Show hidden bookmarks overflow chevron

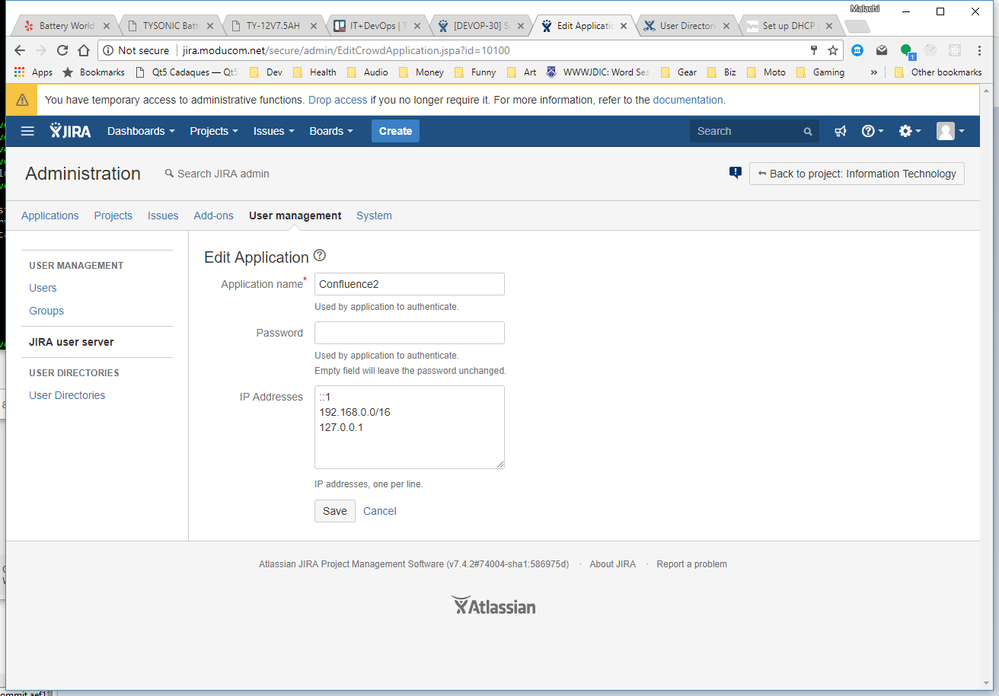(873, 72)
